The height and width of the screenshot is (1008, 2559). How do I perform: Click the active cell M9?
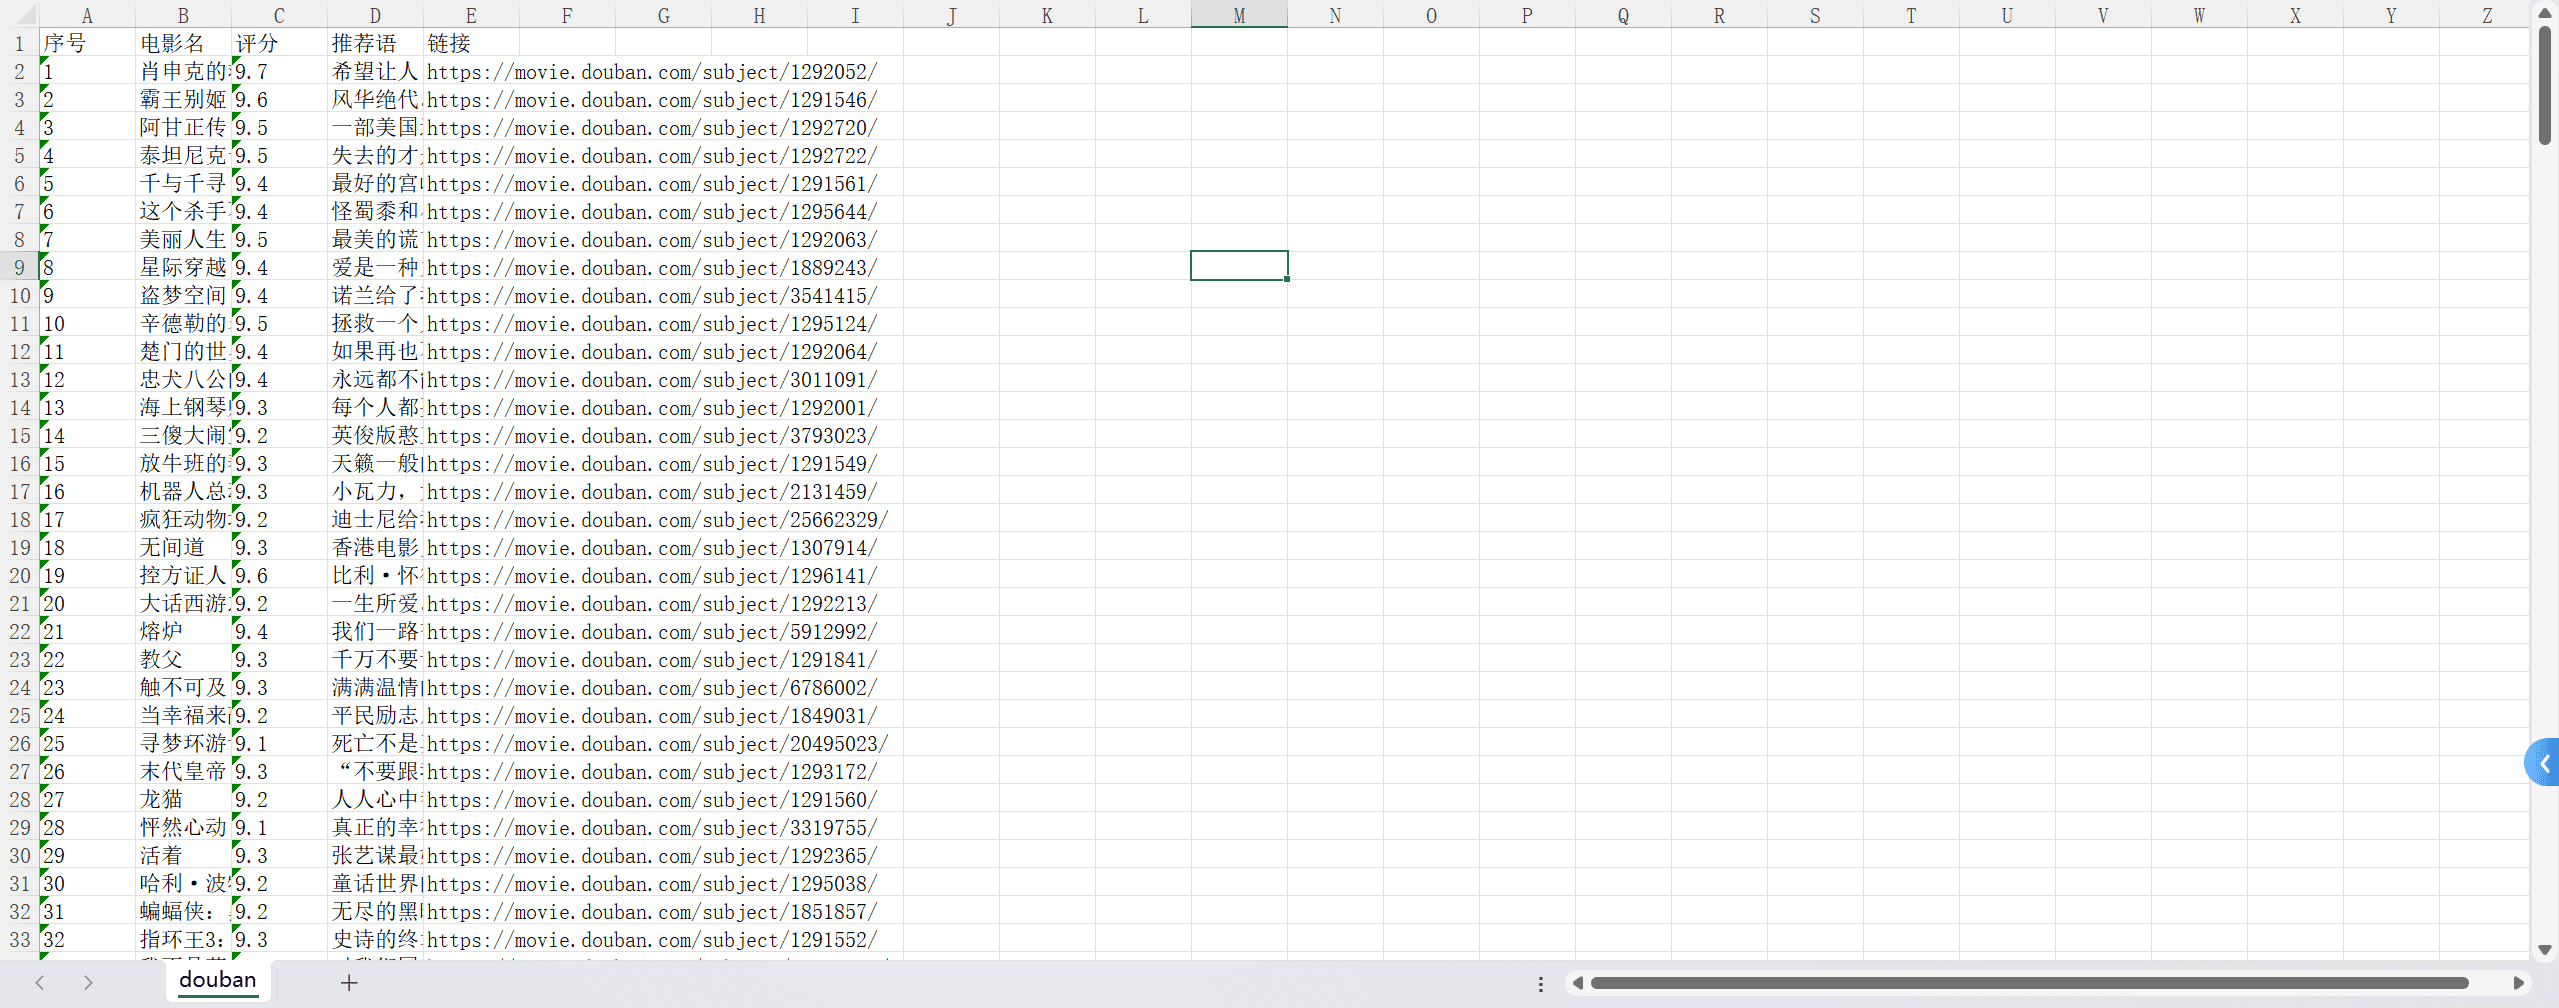click(x=1239, y=266)
